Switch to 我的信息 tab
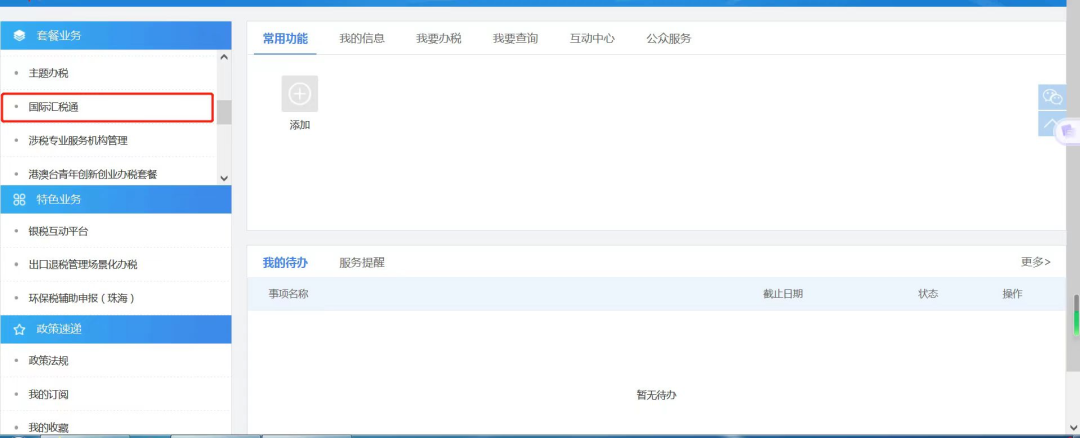Image resolution: width=1080 pixels, height=438 pixels. [362, 39]
